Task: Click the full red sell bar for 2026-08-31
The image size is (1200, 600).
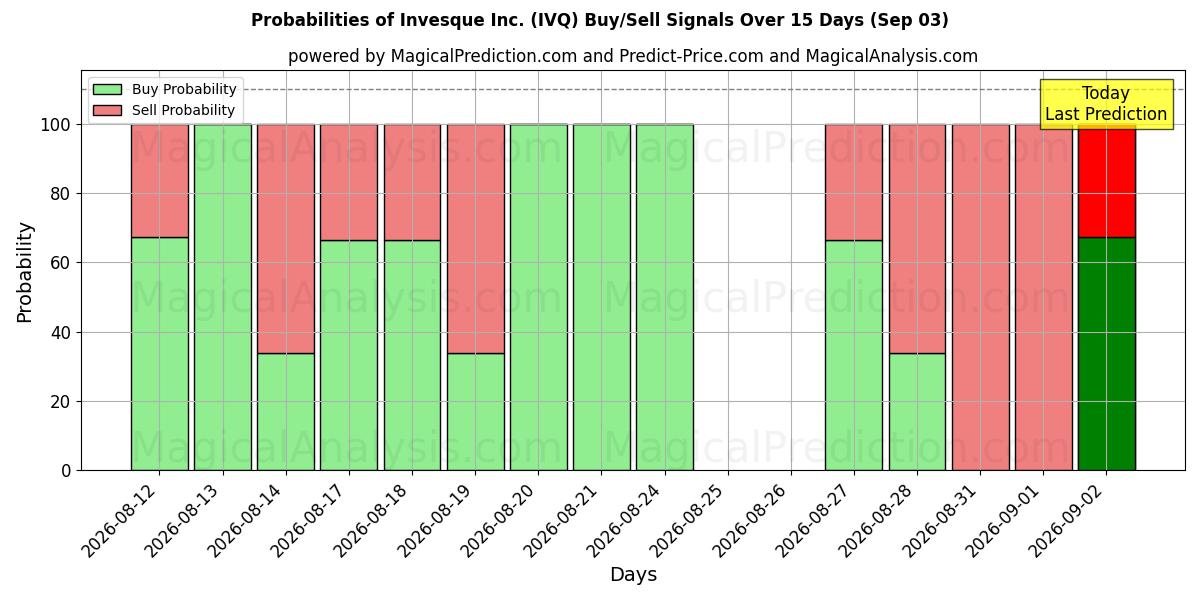Action: tap(980, 297)
